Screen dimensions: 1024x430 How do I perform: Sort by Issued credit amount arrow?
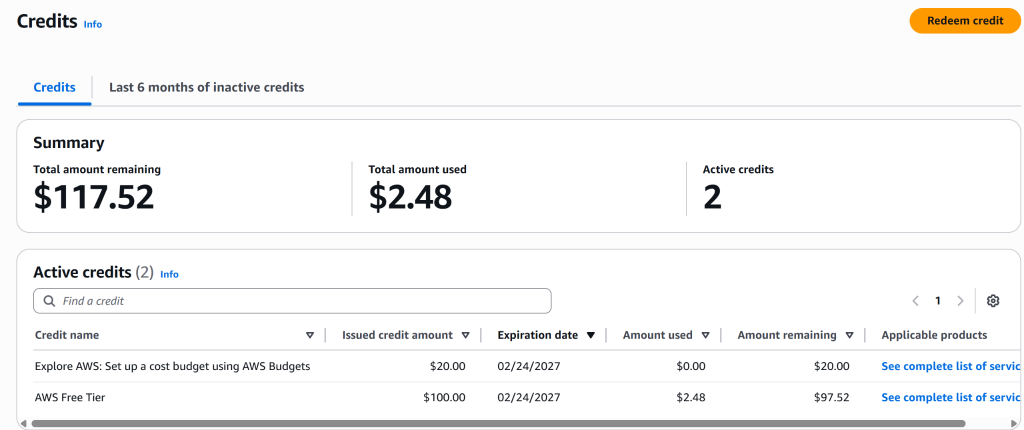click(x=465, y=336)
